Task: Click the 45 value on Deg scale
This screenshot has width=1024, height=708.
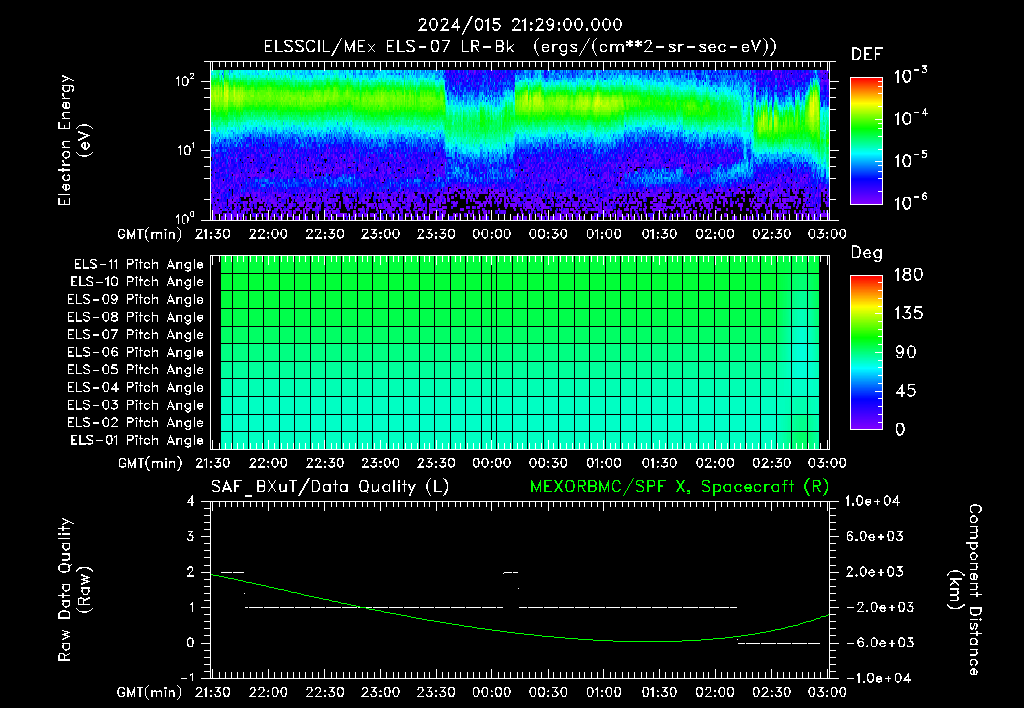Action: 906,391
